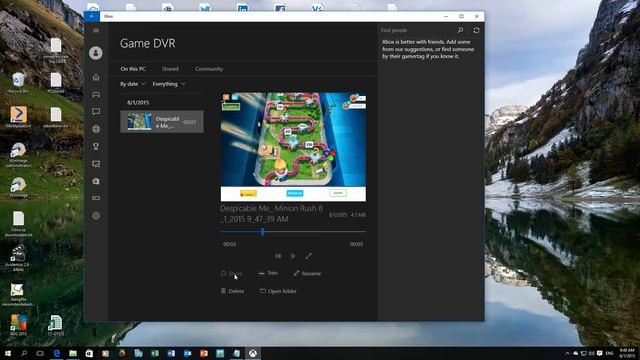640x360 pixels.
Task: Expand the By date sort dropdown
Action: coord(133,84)
